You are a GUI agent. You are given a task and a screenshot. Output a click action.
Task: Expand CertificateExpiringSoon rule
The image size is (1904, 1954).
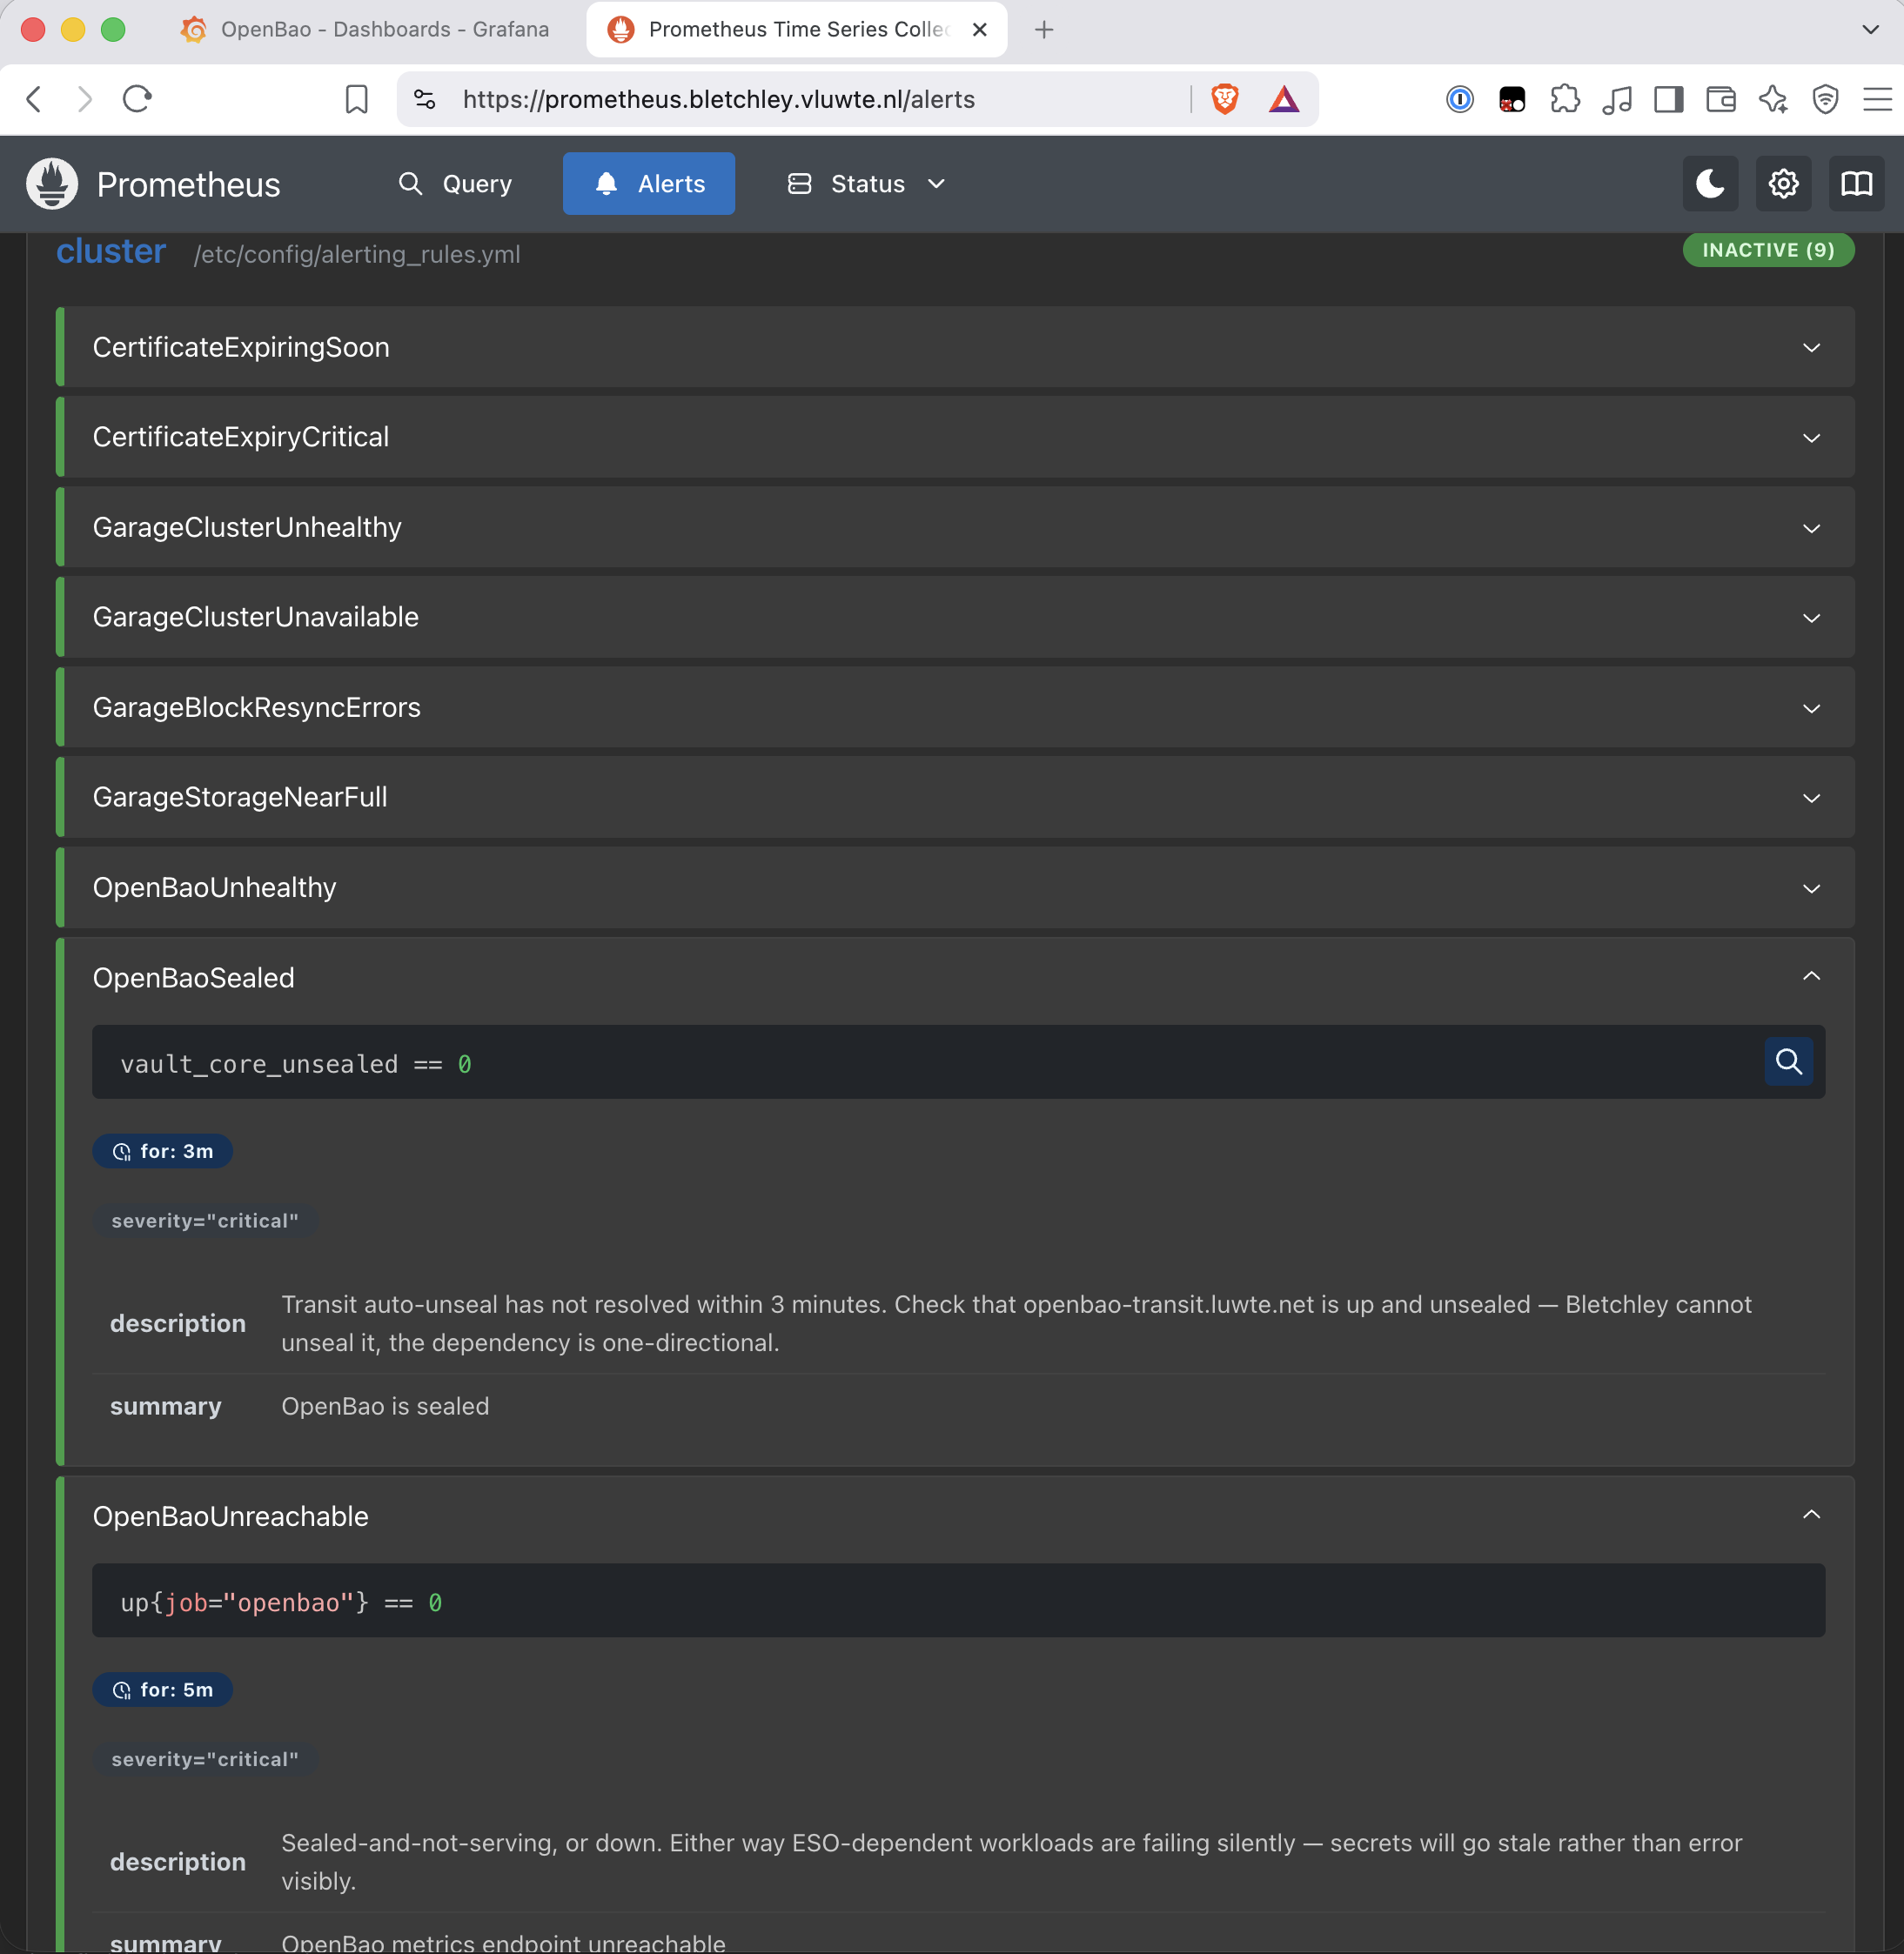pos(955,347)
